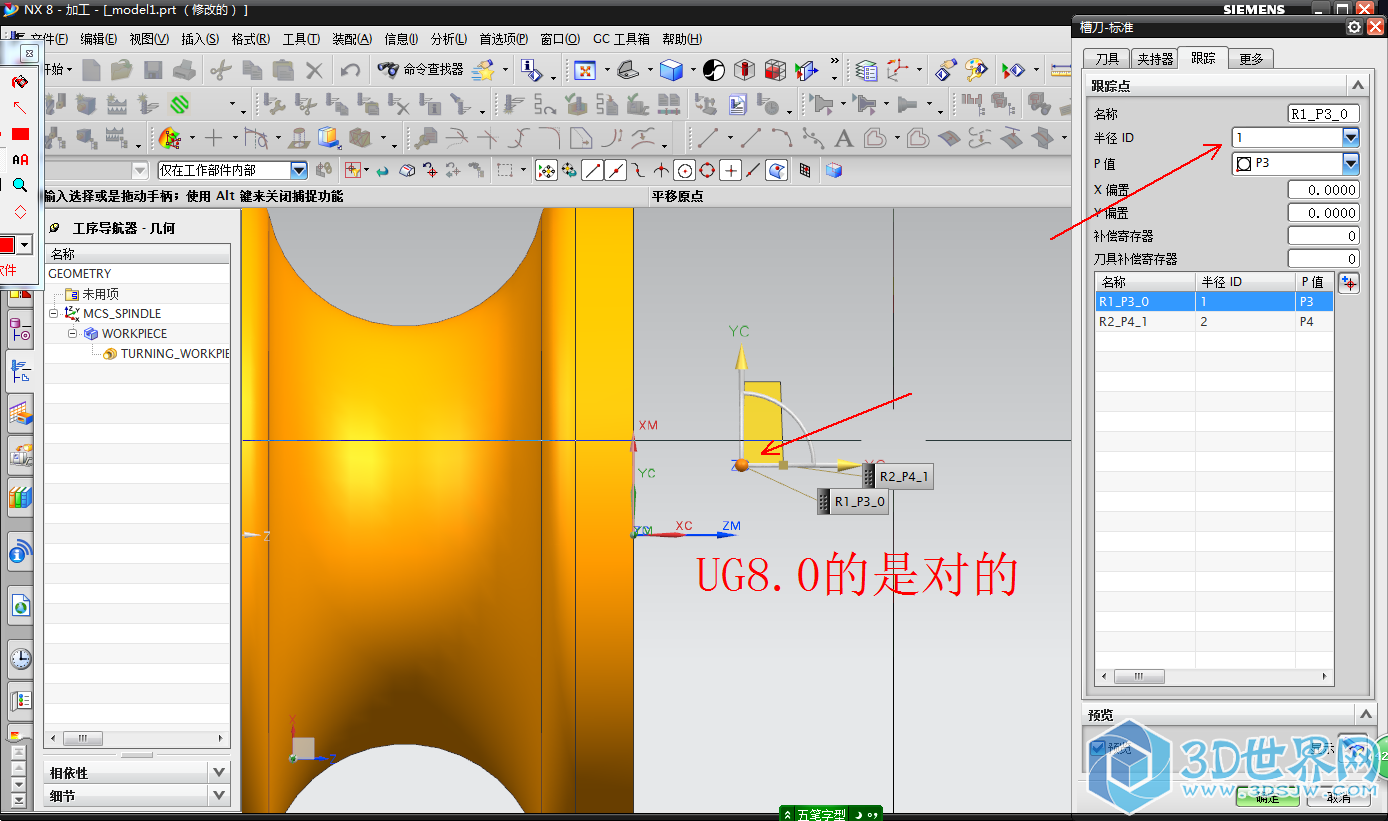Click the Open folder icon

(122, 70)
